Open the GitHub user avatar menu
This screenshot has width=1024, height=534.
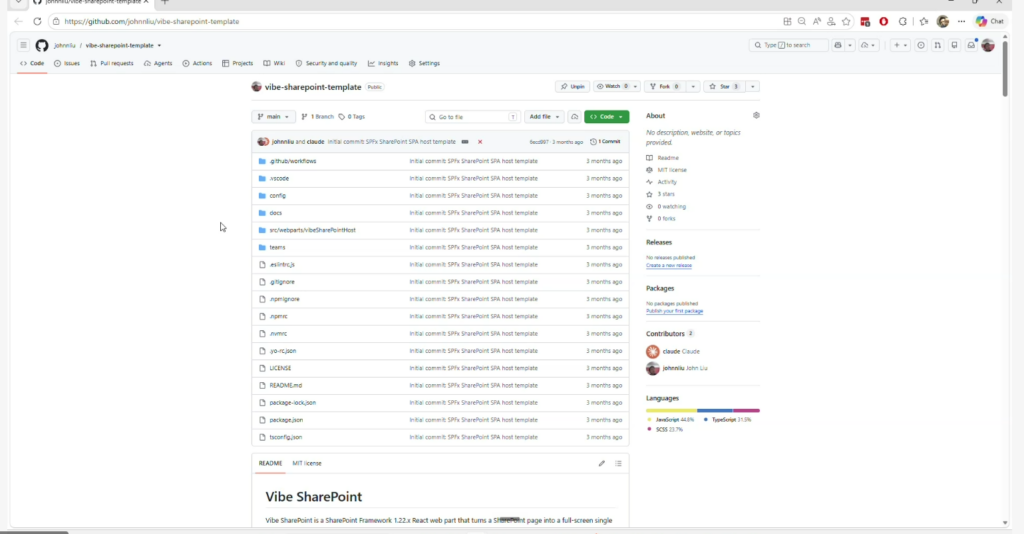point(988,45)
